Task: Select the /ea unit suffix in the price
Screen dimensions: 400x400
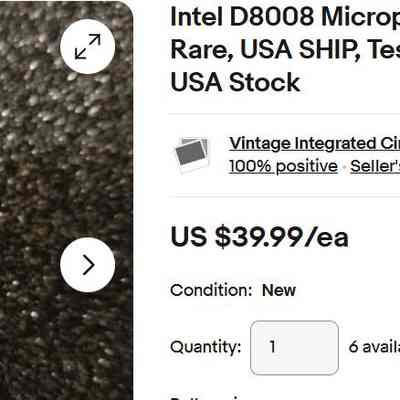Action: (x=326, y=237)
